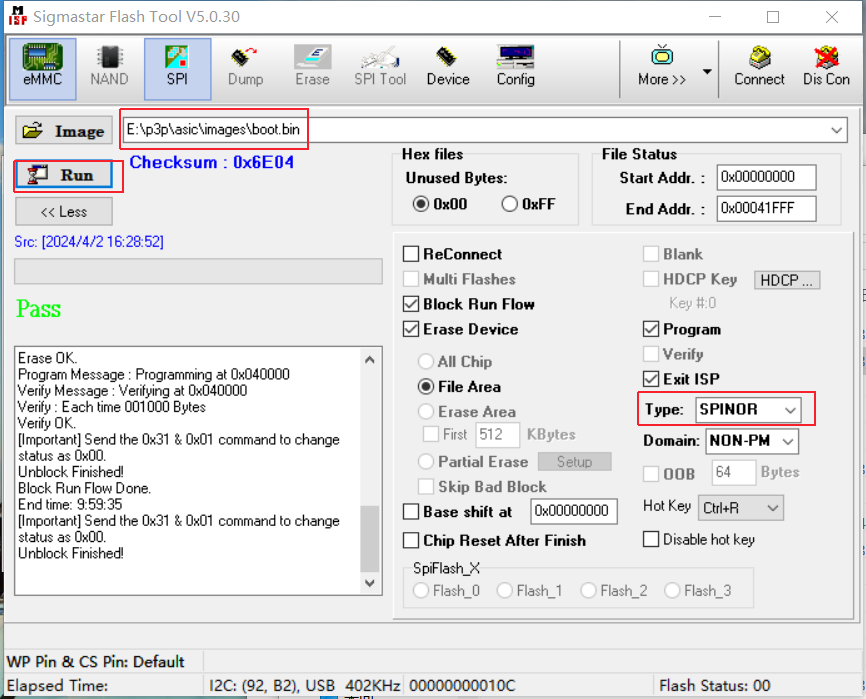
Task: Click the Checksum : 0x6E04 text
Action: 212,162
